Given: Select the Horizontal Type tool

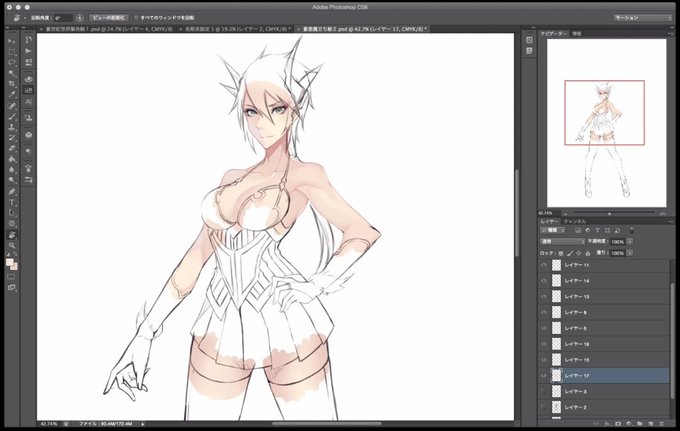Looking at the screenshot, I should 12,202.
